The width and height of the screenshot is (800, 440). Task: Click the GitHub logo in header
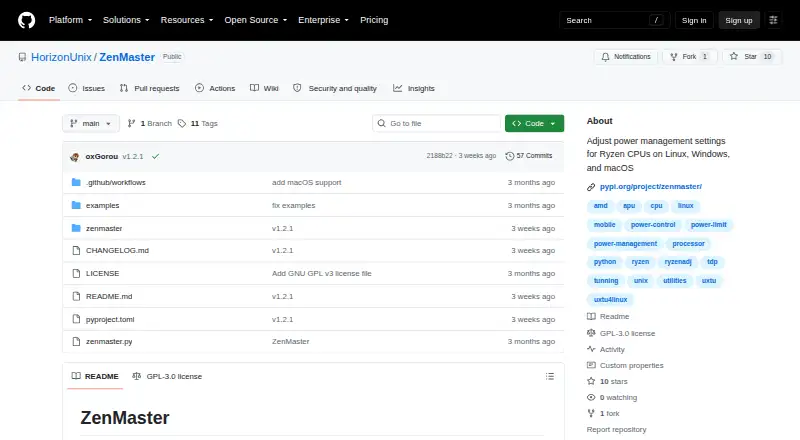point(27,20)
